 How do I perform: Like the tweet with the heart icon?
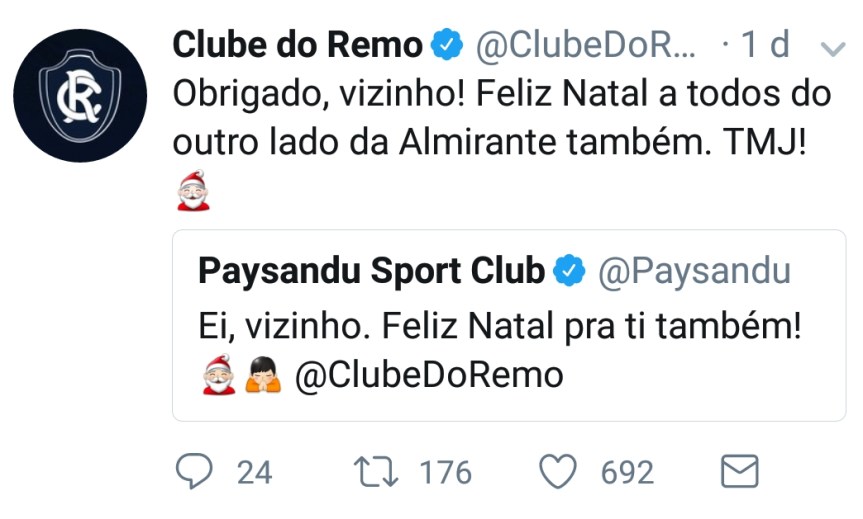(558, 472)
